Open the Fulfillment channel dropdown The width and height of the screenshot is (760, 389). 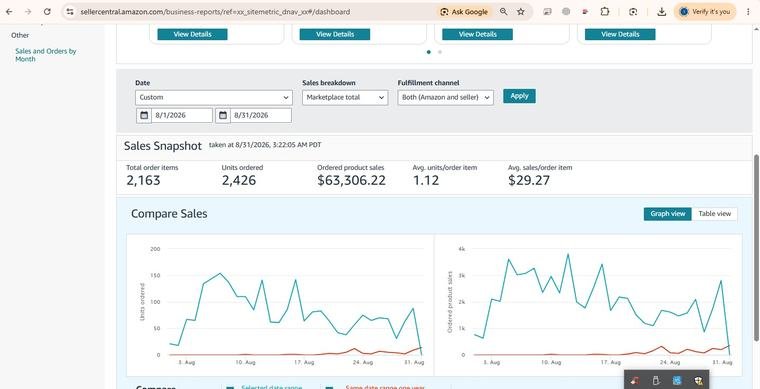coord(445,97)
